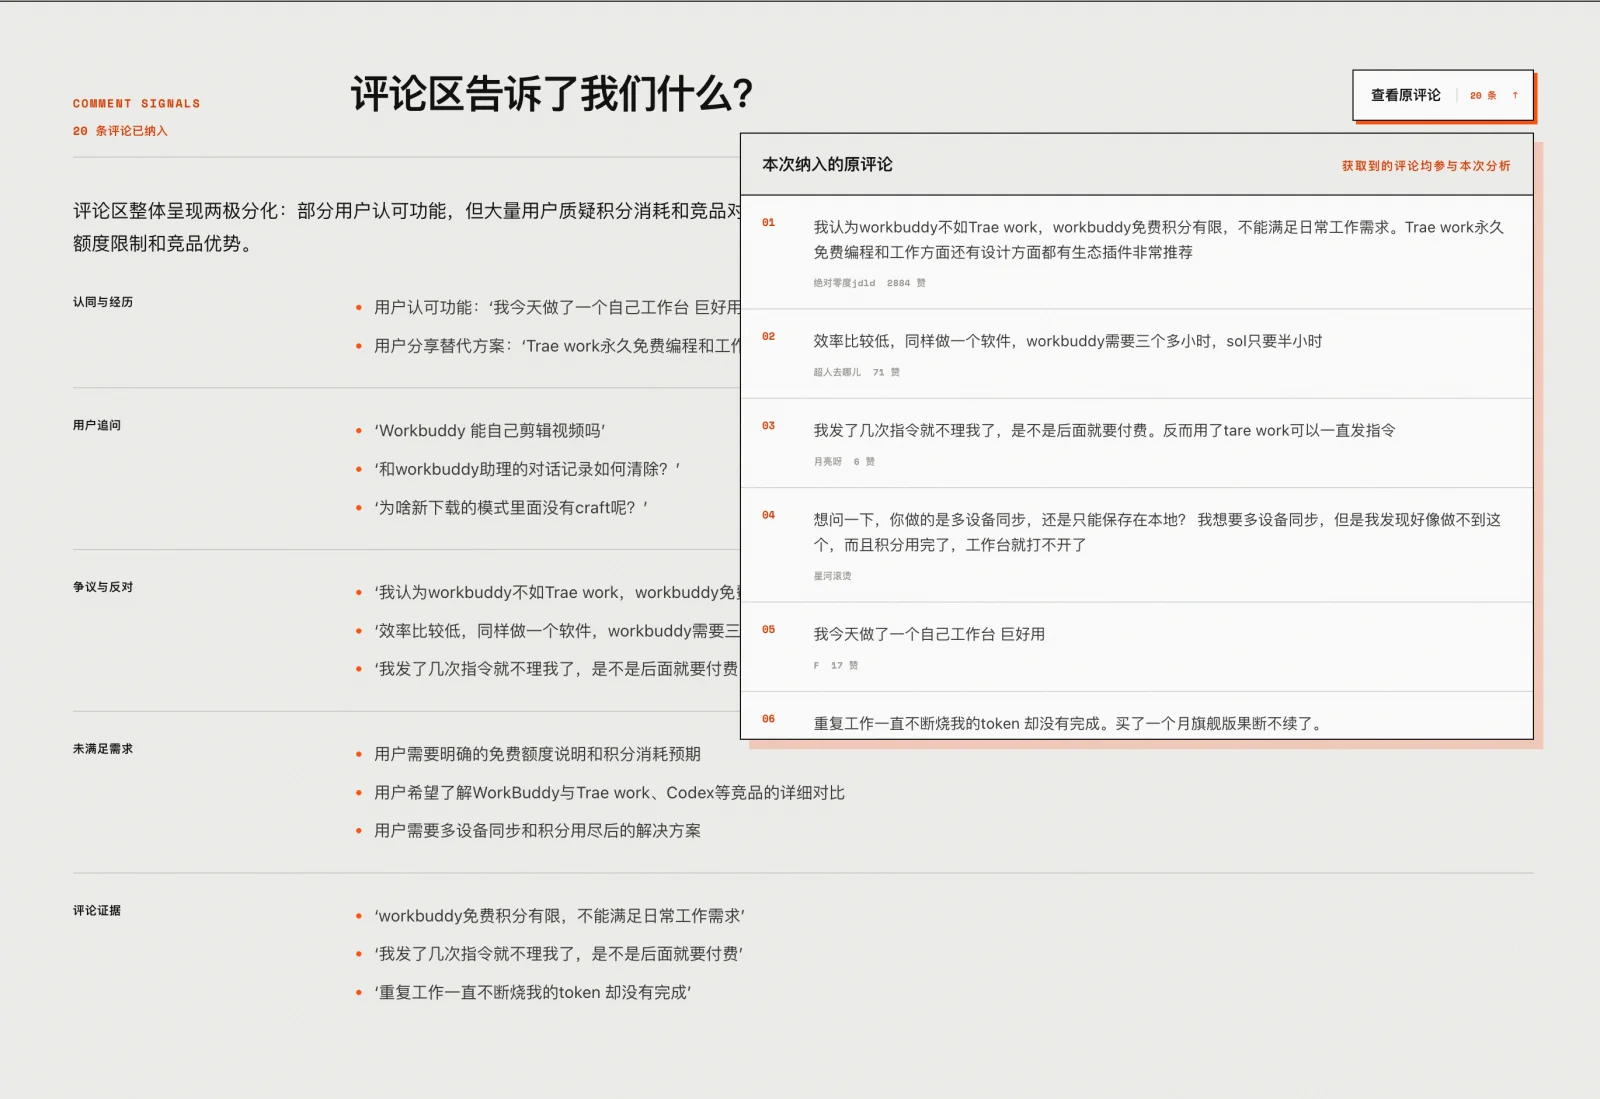Viewport: 1600px width, 1099px height.
Task: Click section label 未满足需求
Action: click(x=103, y=749)
